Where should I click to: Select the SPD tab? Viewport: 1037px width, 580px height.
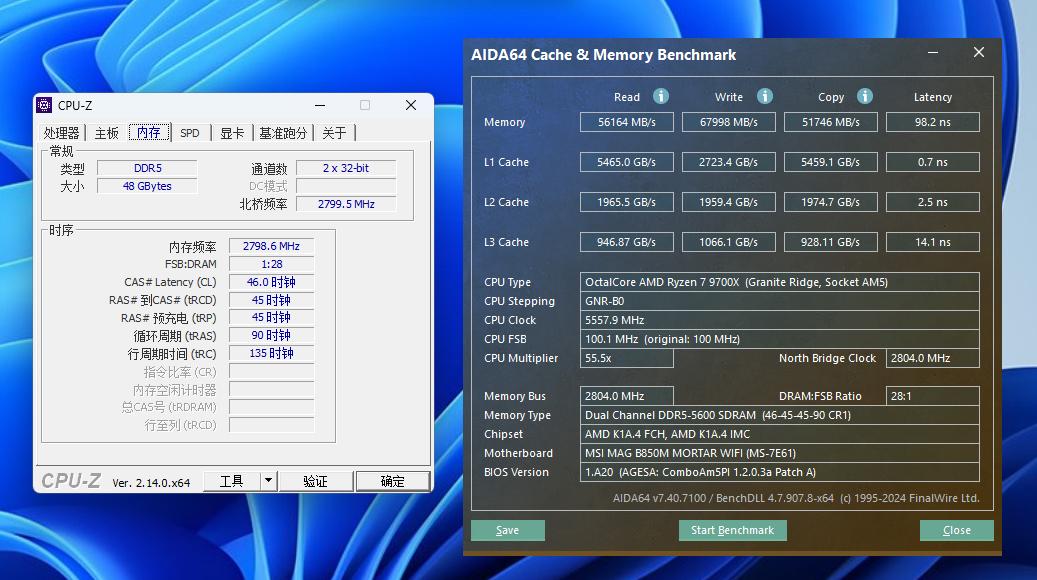tap(189, 133)
